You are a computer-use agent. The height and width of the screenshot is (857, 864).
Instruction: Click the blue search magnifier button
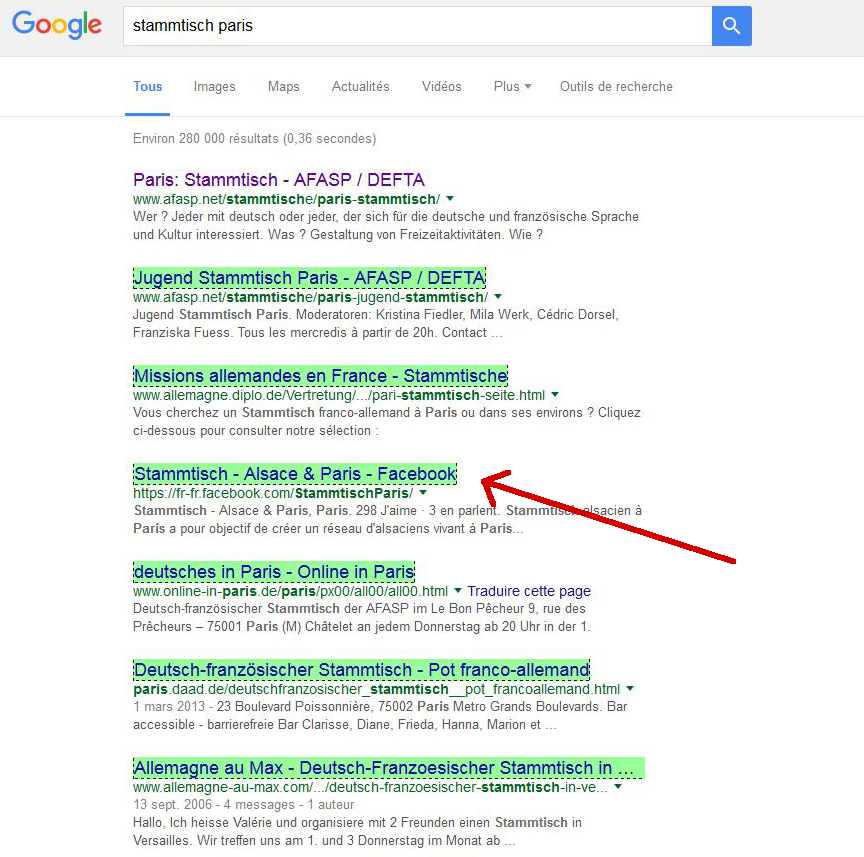[731, 26]
